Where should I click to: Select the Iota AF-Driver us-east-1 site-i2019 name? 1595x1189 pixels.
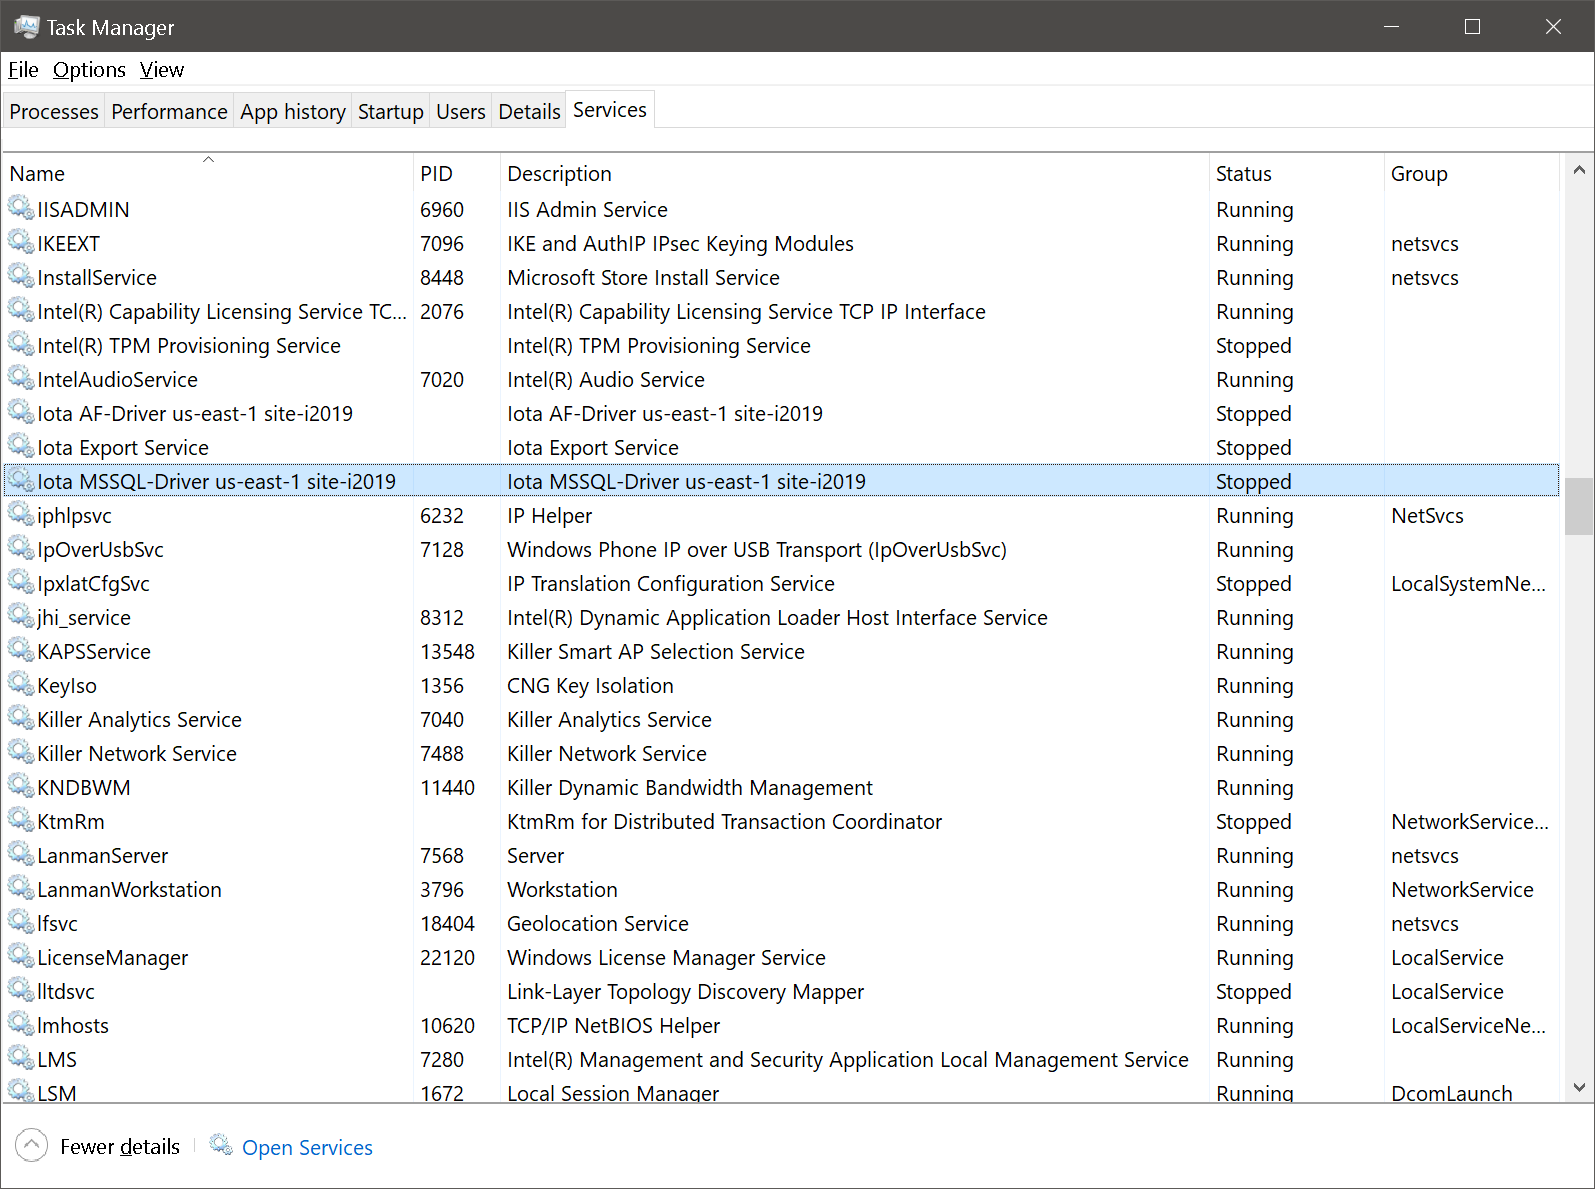[195, 413]
